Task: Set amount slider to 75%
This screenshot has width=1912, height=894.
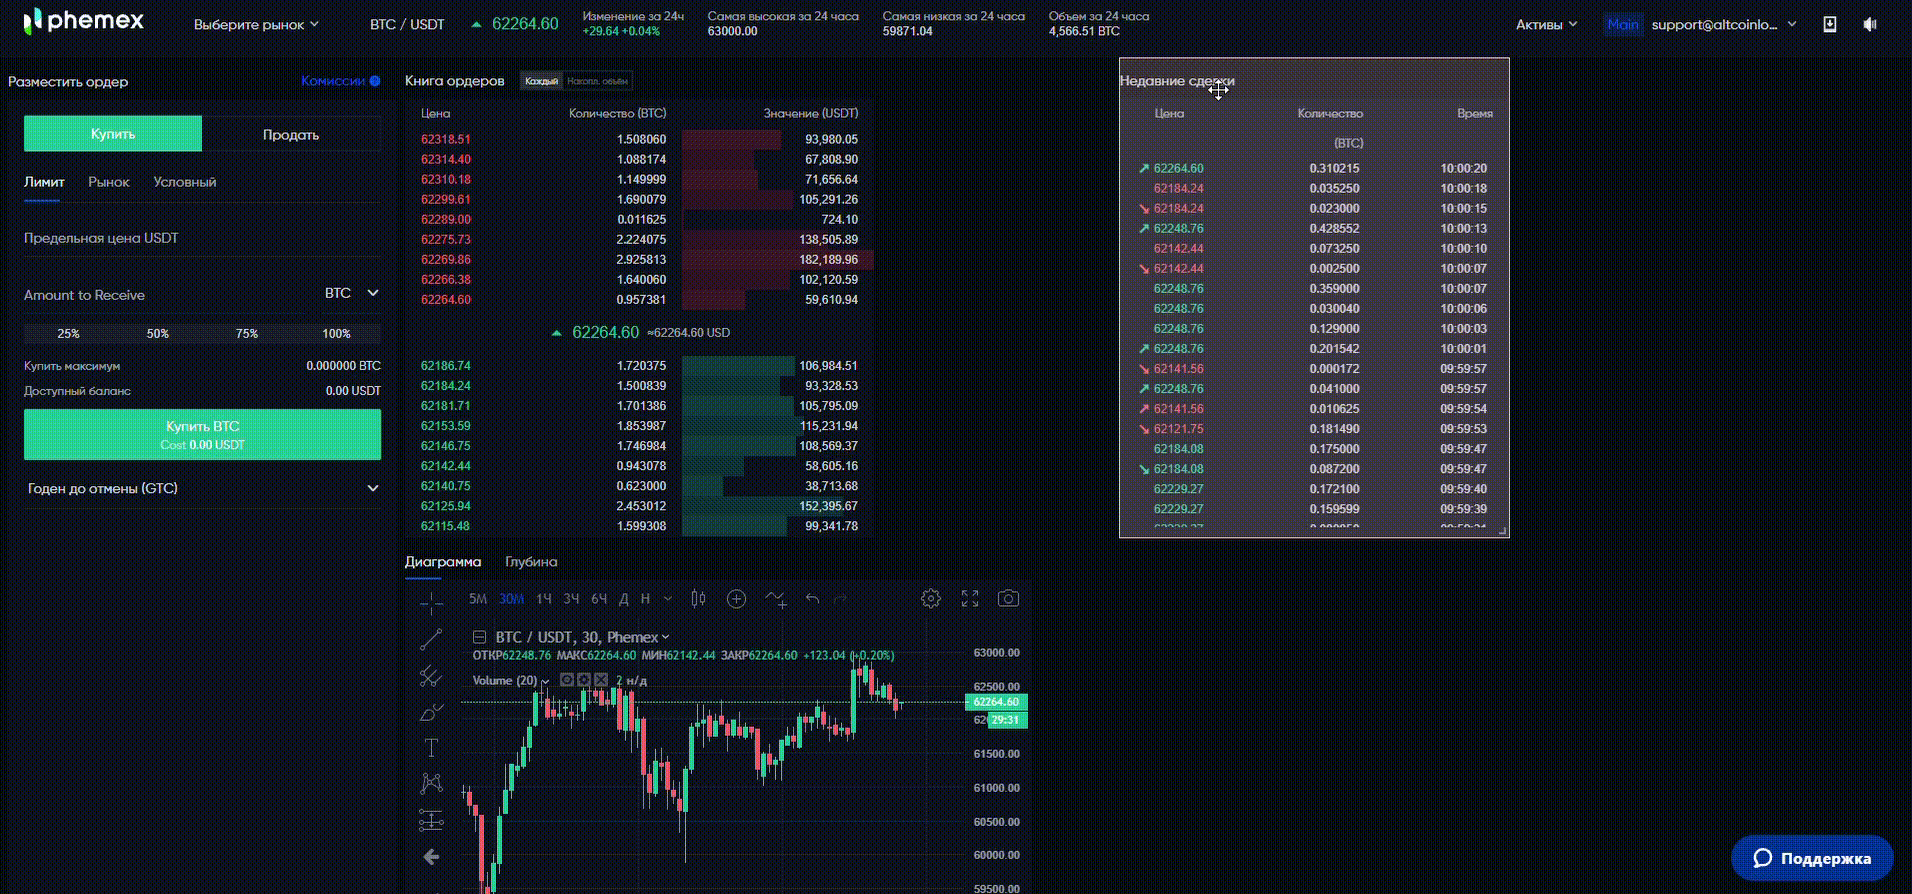Action: coord(247,334)
